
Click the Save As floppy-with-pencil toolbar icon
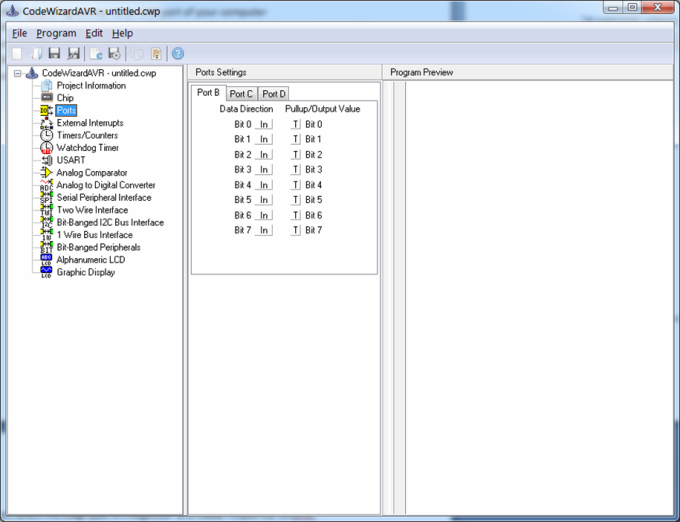click(x=73, y=53)
